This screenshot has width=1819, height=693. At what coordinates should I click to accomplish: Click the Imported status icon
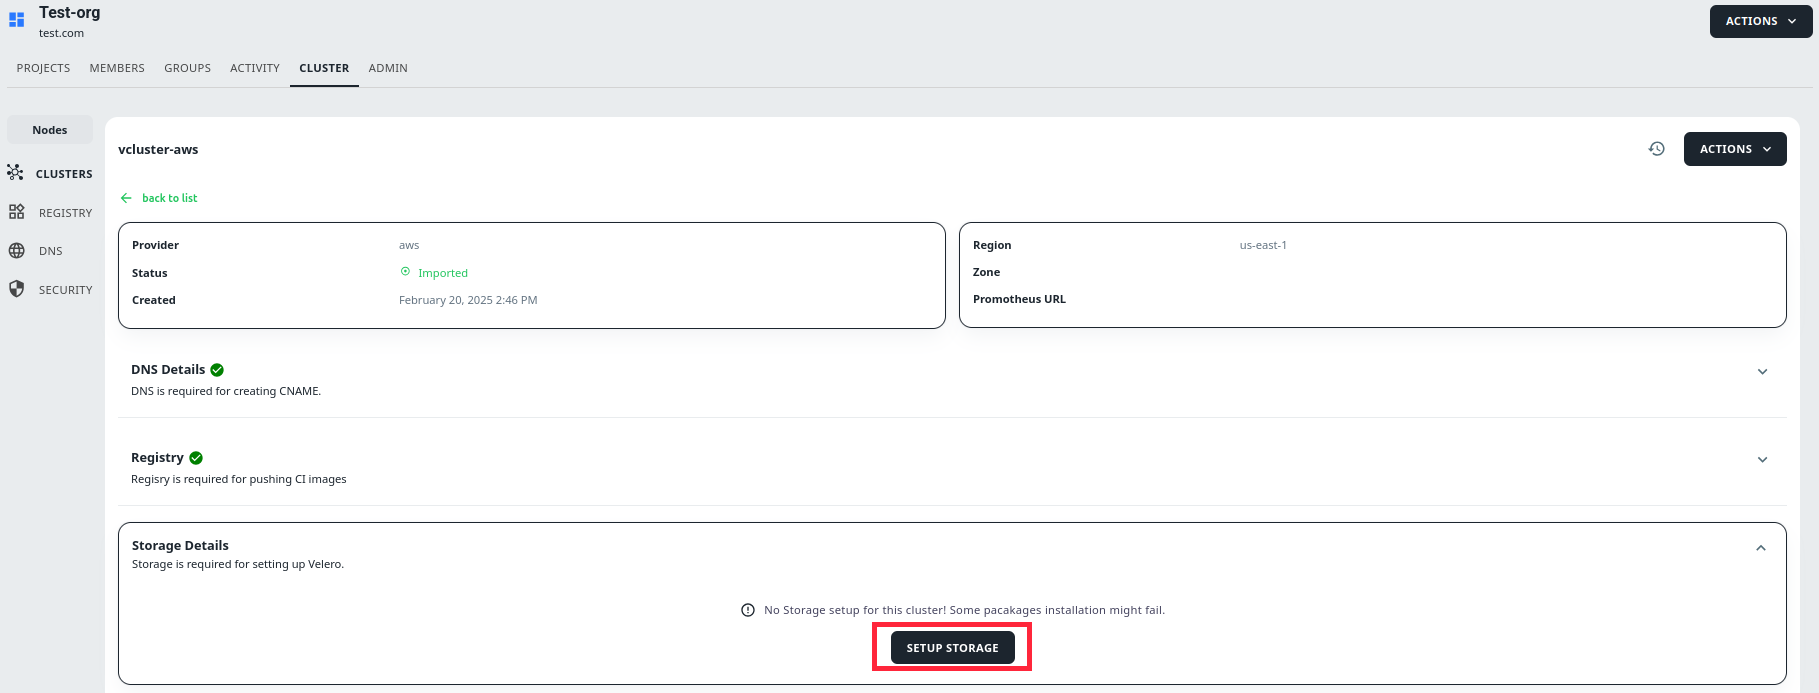click(405, 272)
